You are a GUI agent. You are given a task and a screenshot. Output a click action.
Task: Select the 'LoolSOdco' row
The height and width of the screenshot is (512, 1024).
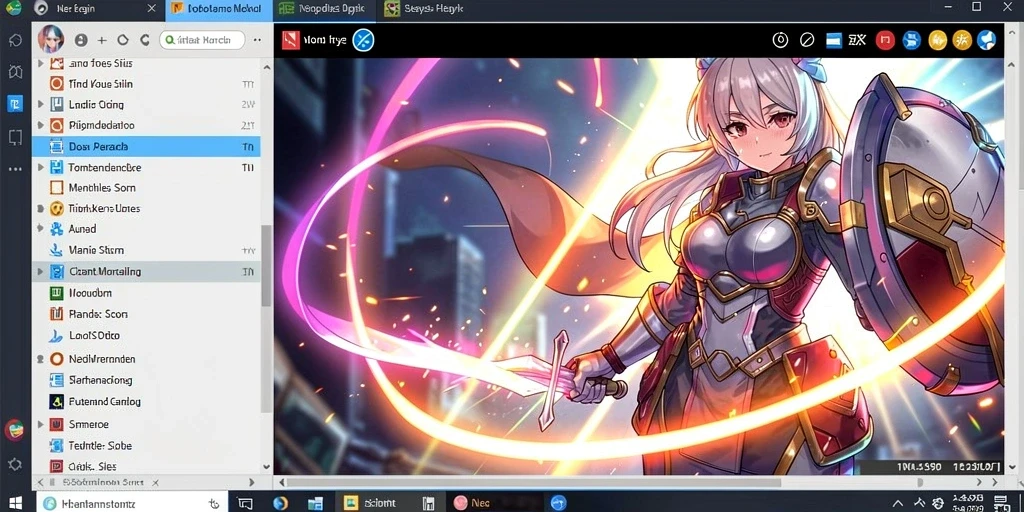click(x=146, y=336)
